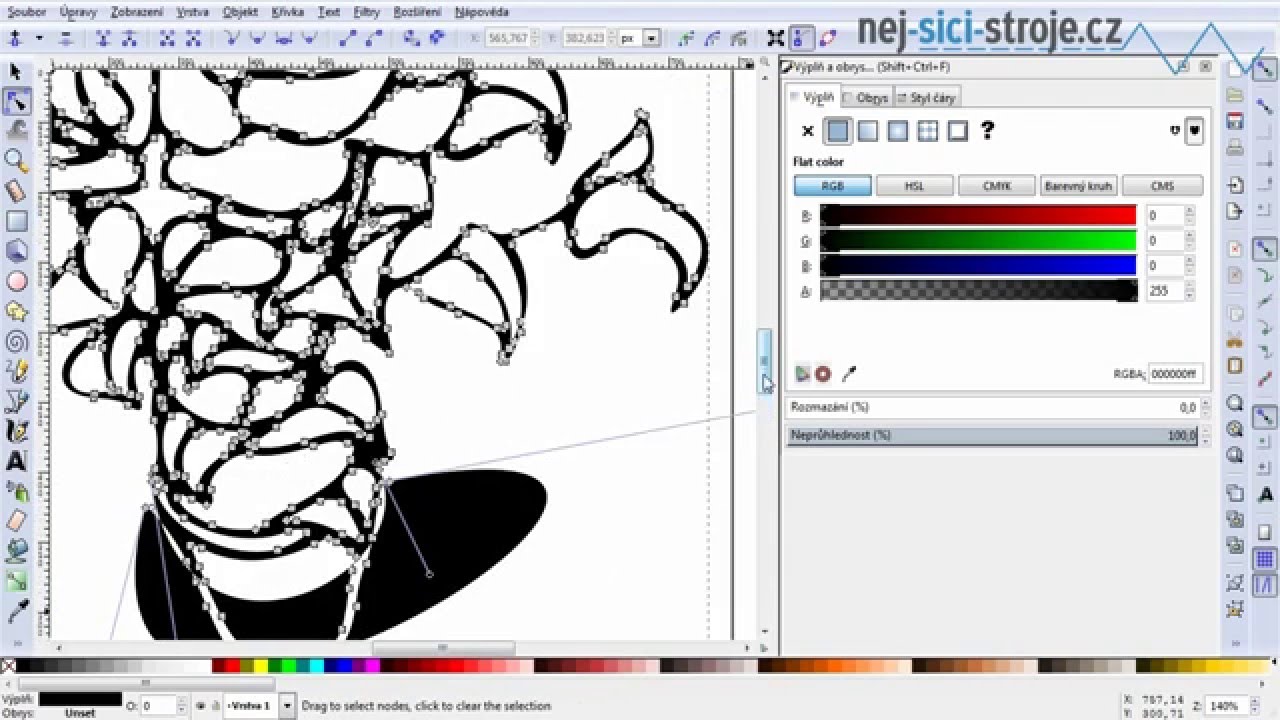This screenshot has height=720, width=1280.
Task: Click the Neprůhlednost opacity slider
Action: [x=992, y=435]
